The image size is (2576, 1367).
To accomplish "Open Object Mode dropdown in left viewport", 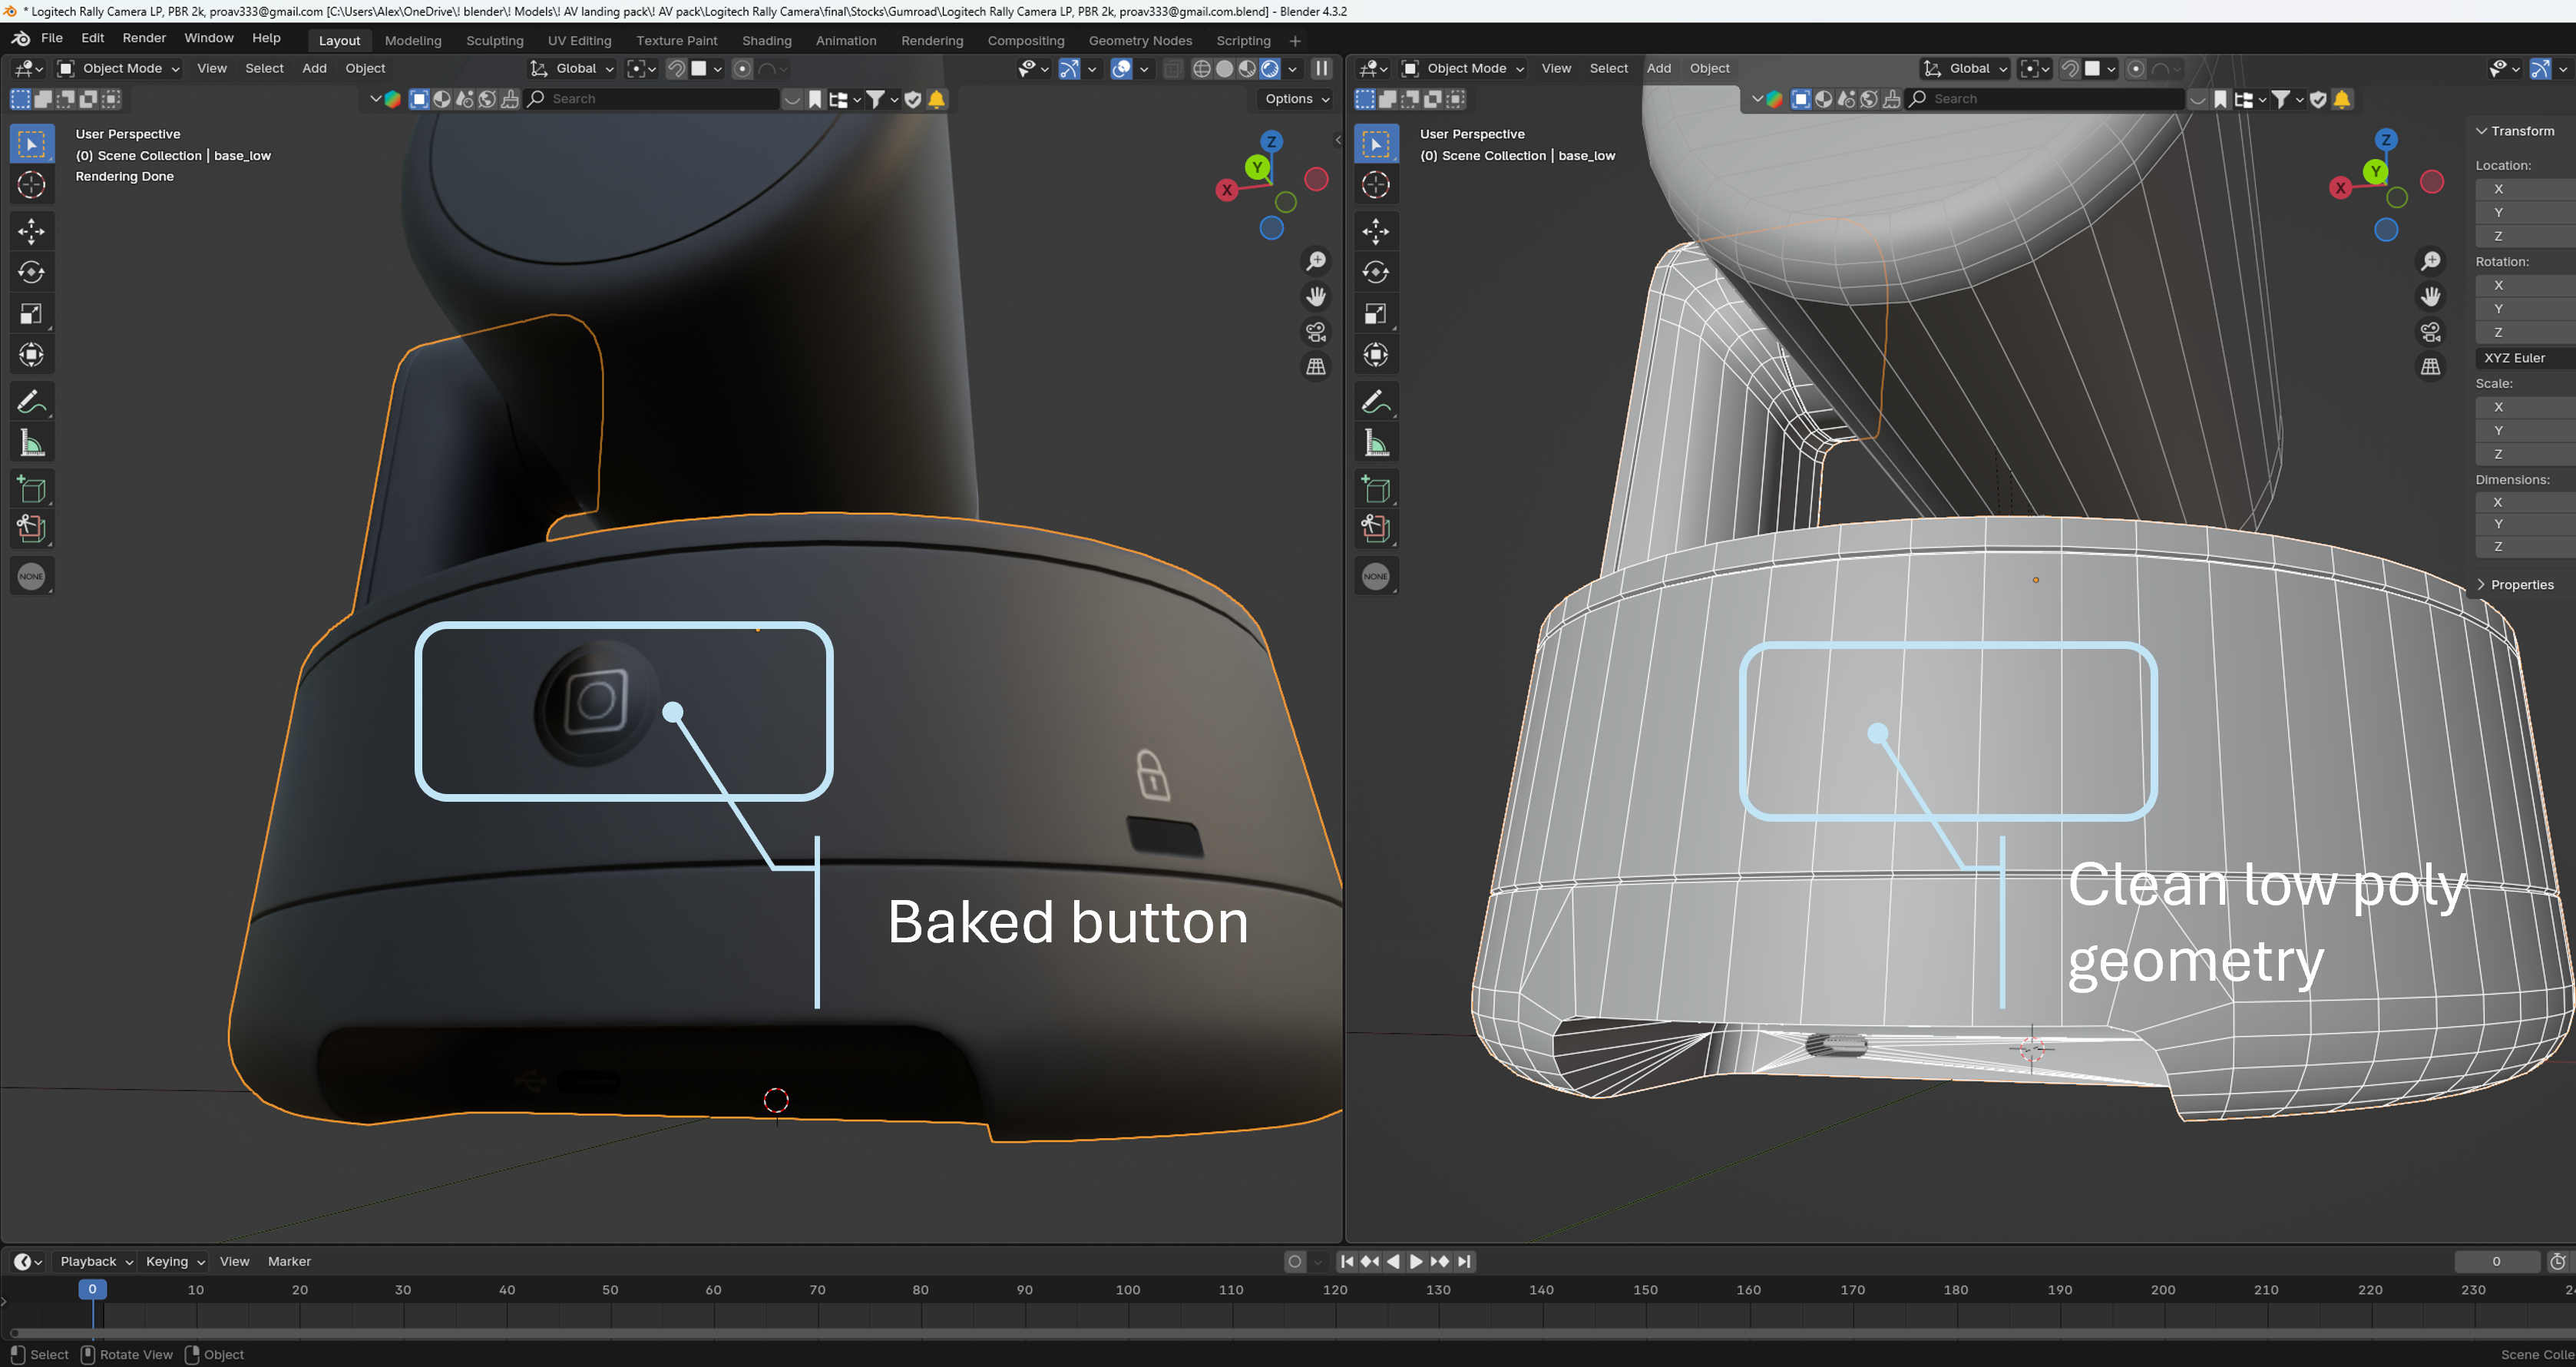I will [x=120, y=68].
